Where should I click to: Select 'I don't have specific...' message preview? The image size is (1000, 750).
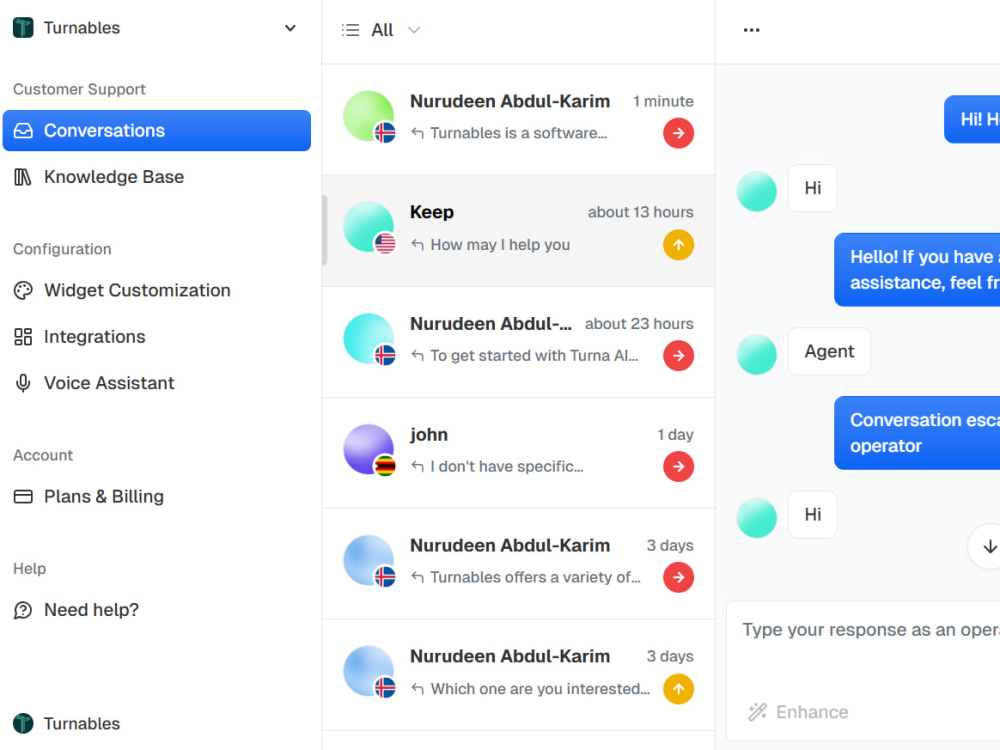[x=506, y=466]
